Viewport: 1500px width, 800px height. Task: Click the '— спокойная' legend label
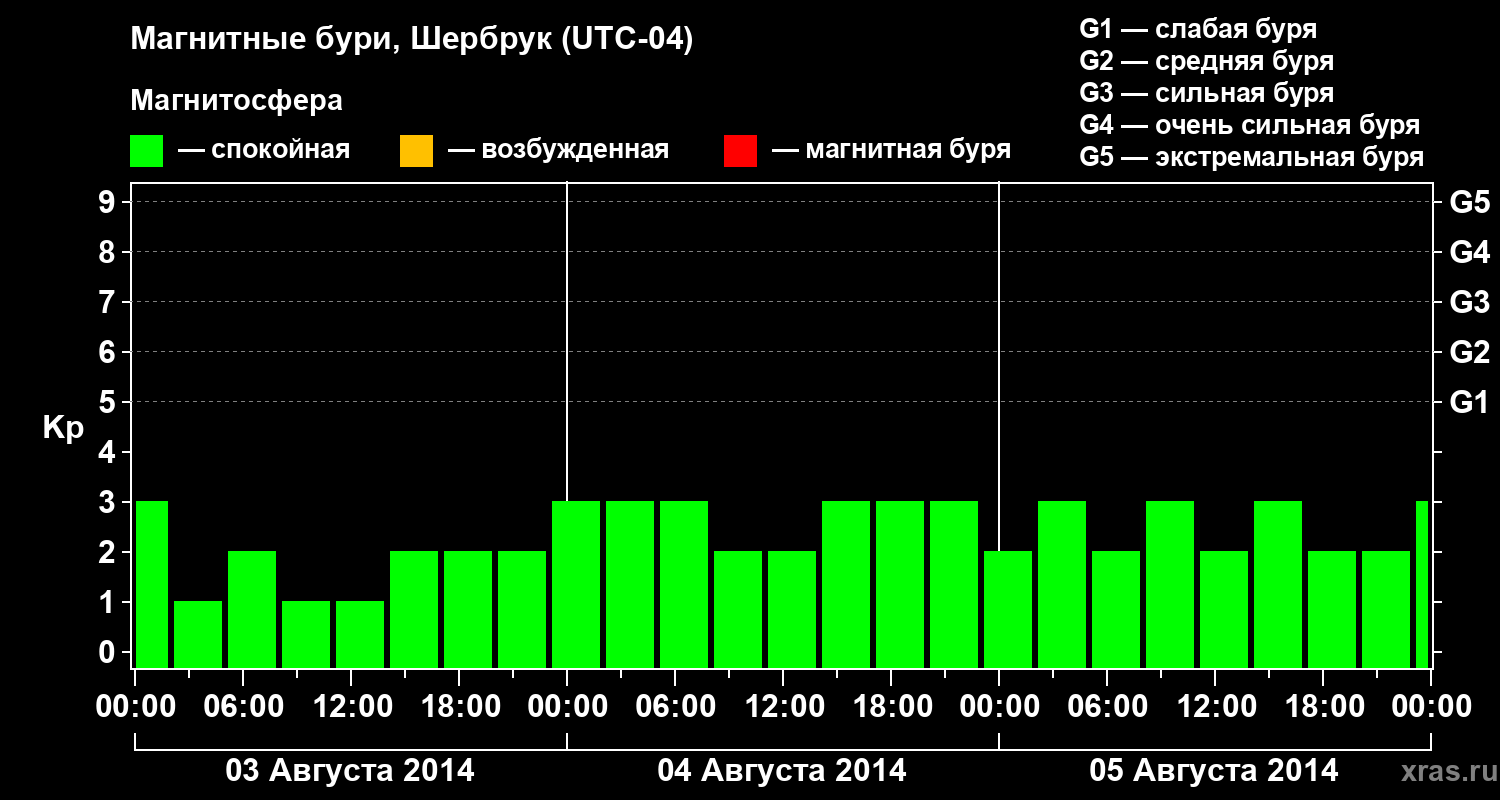click(264, 151)
